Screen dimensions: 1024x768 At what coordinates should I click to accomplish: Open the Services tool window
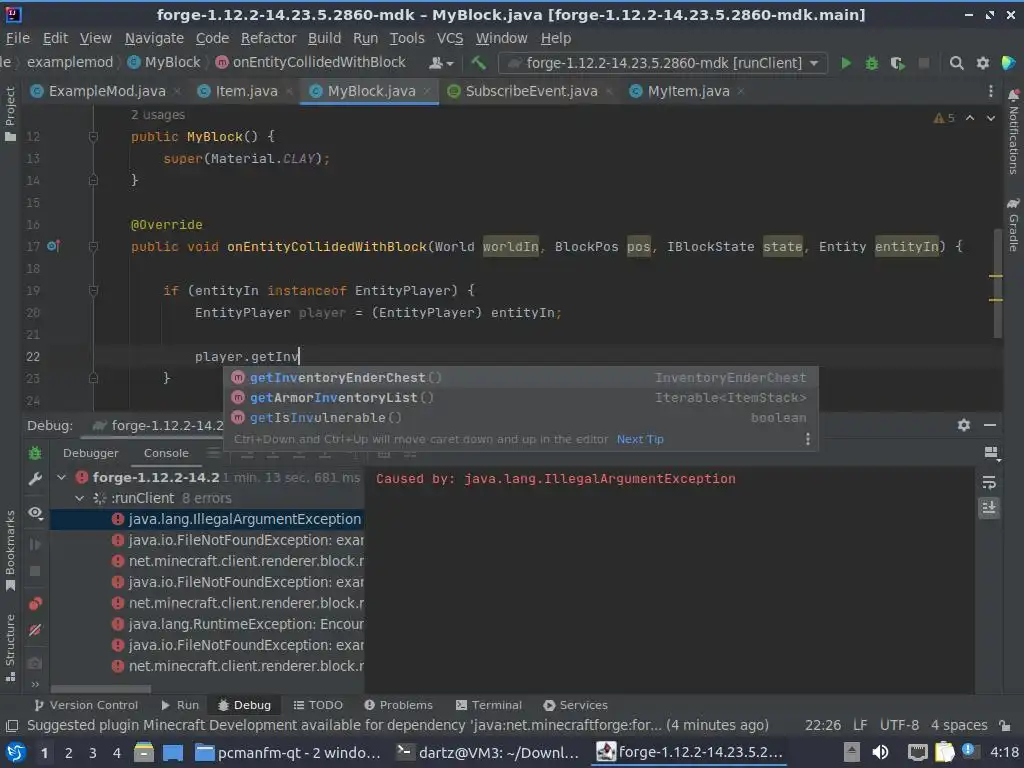point(575,705)
